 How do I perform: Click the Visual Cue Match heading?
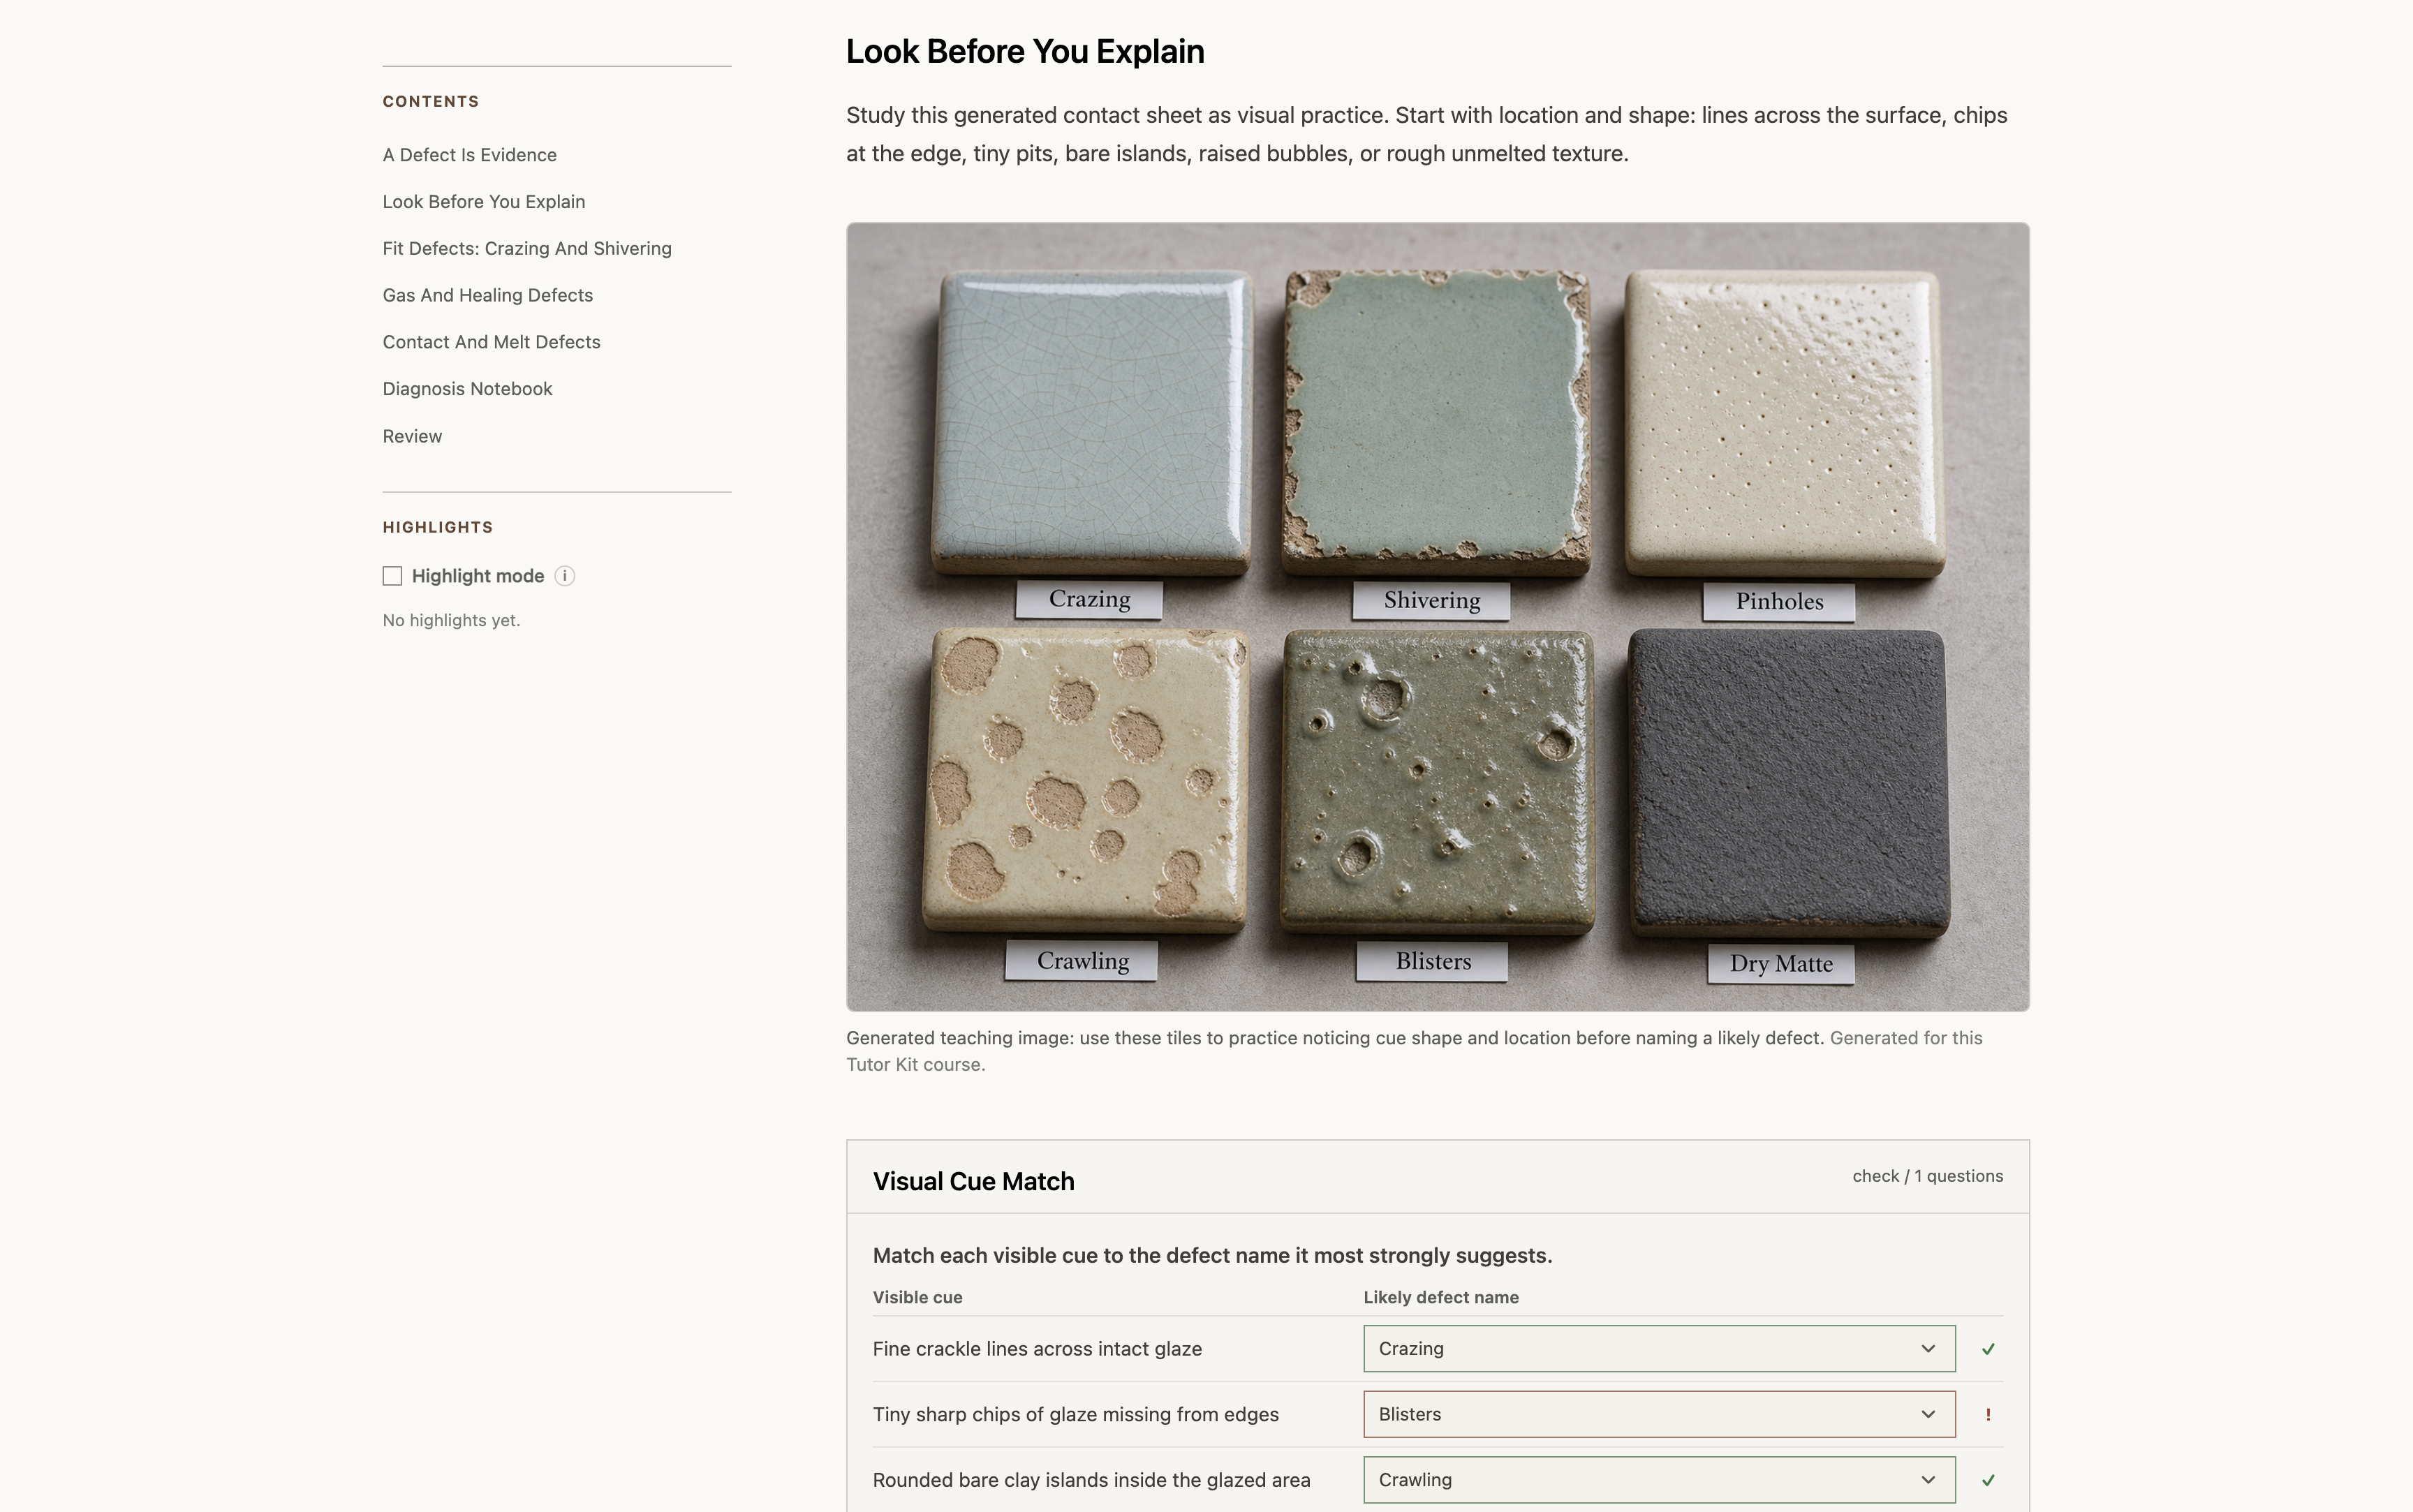pos(973,1181)
